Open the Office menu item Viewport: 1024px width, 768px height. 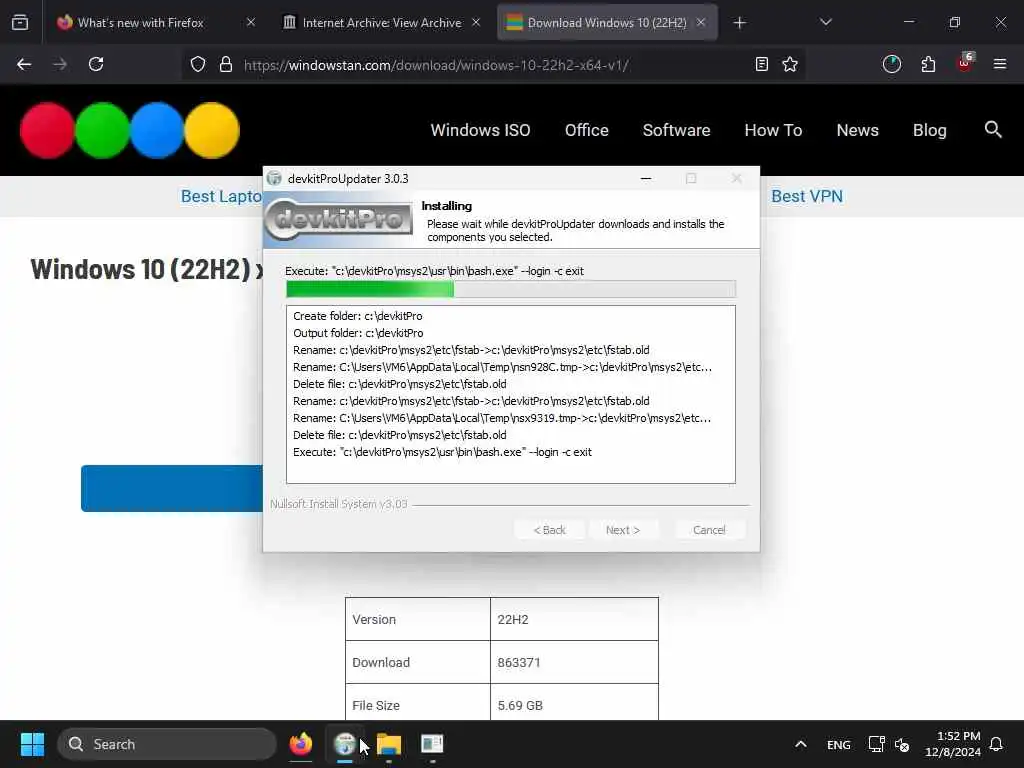pyautogui.click(x=586, y=130)
